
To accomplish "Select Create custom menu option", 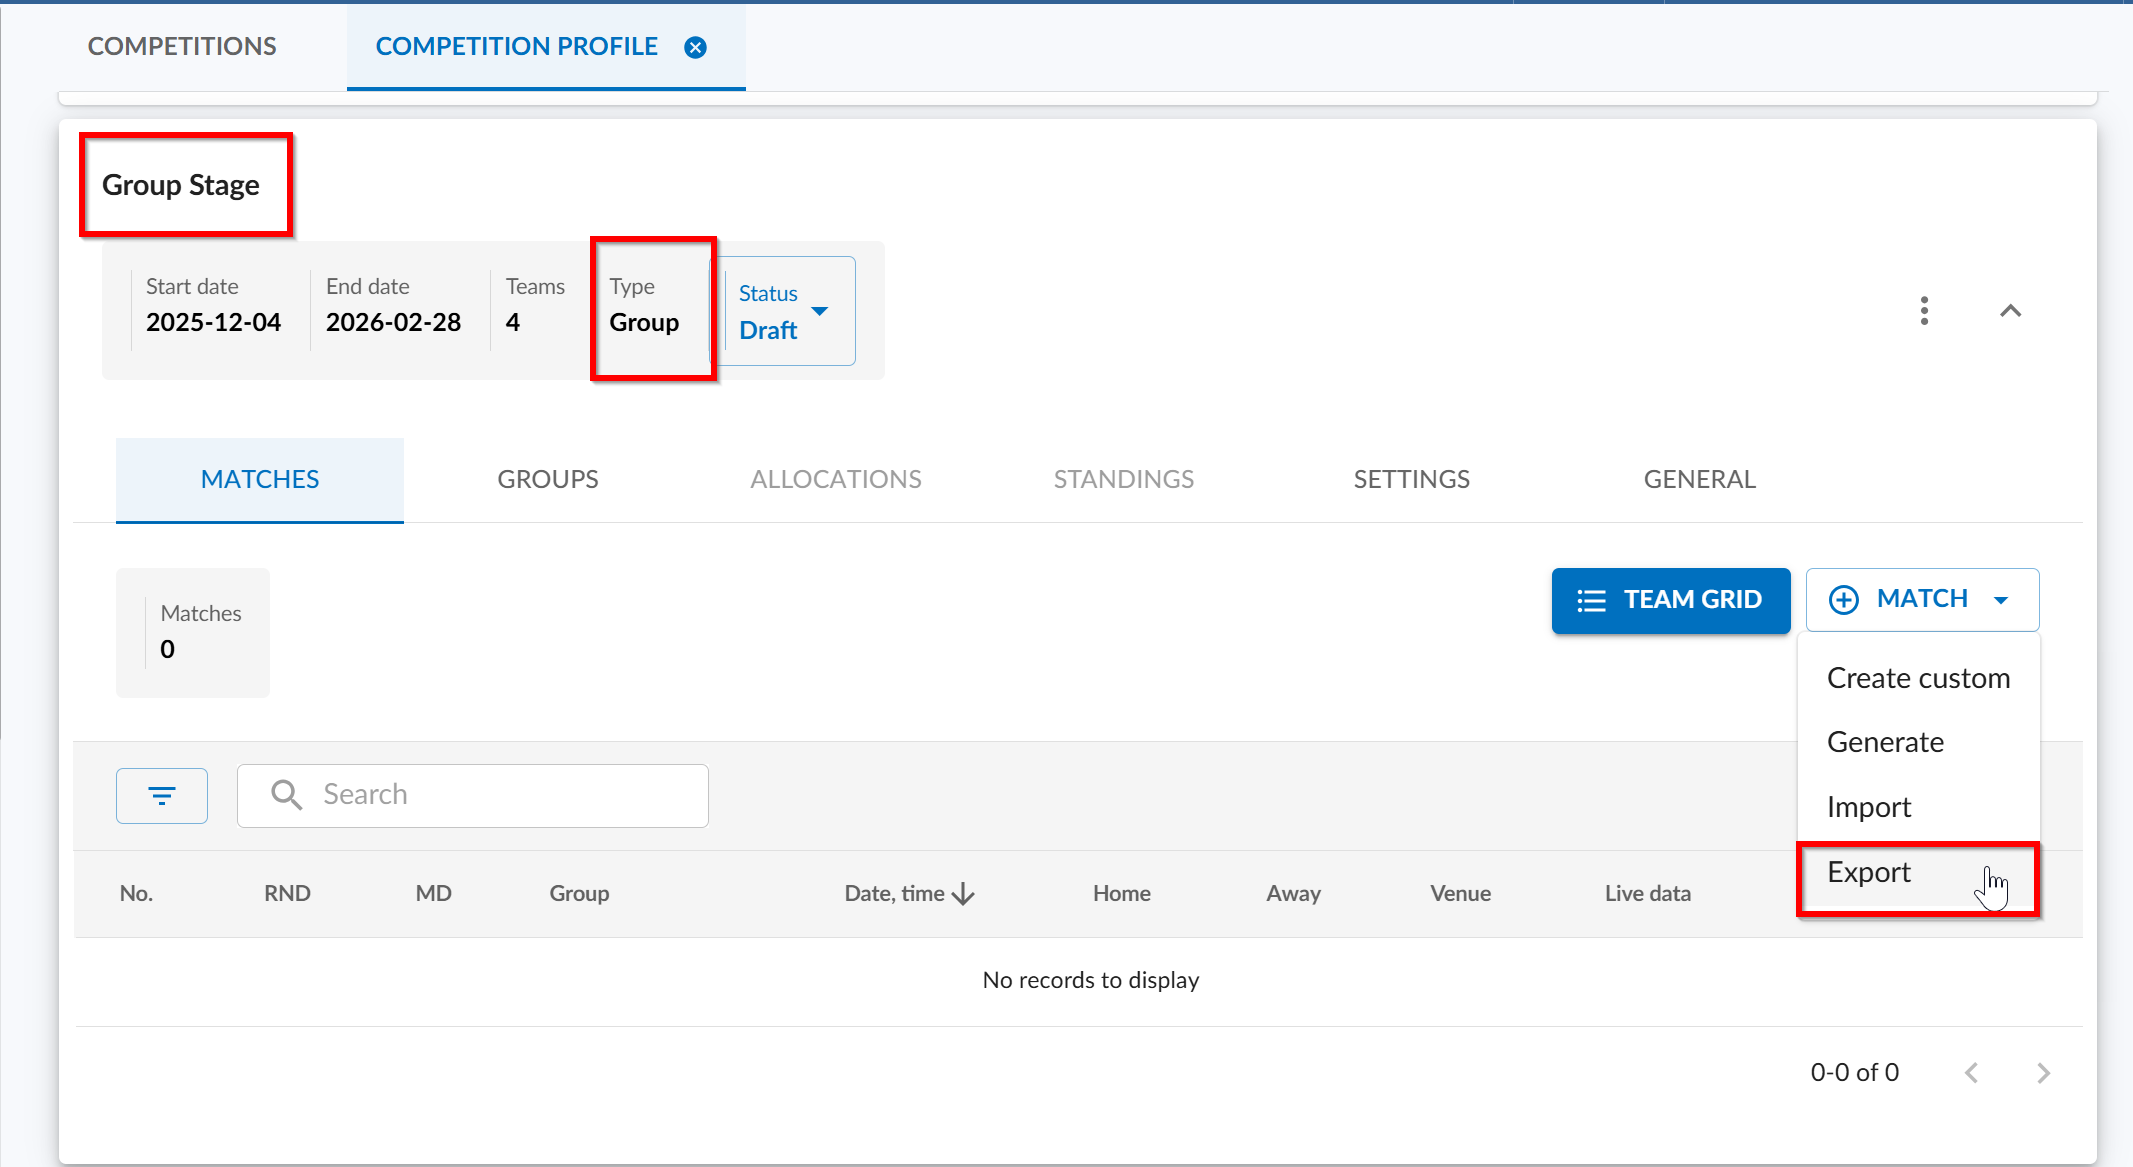I will (x=1917, y=678).
